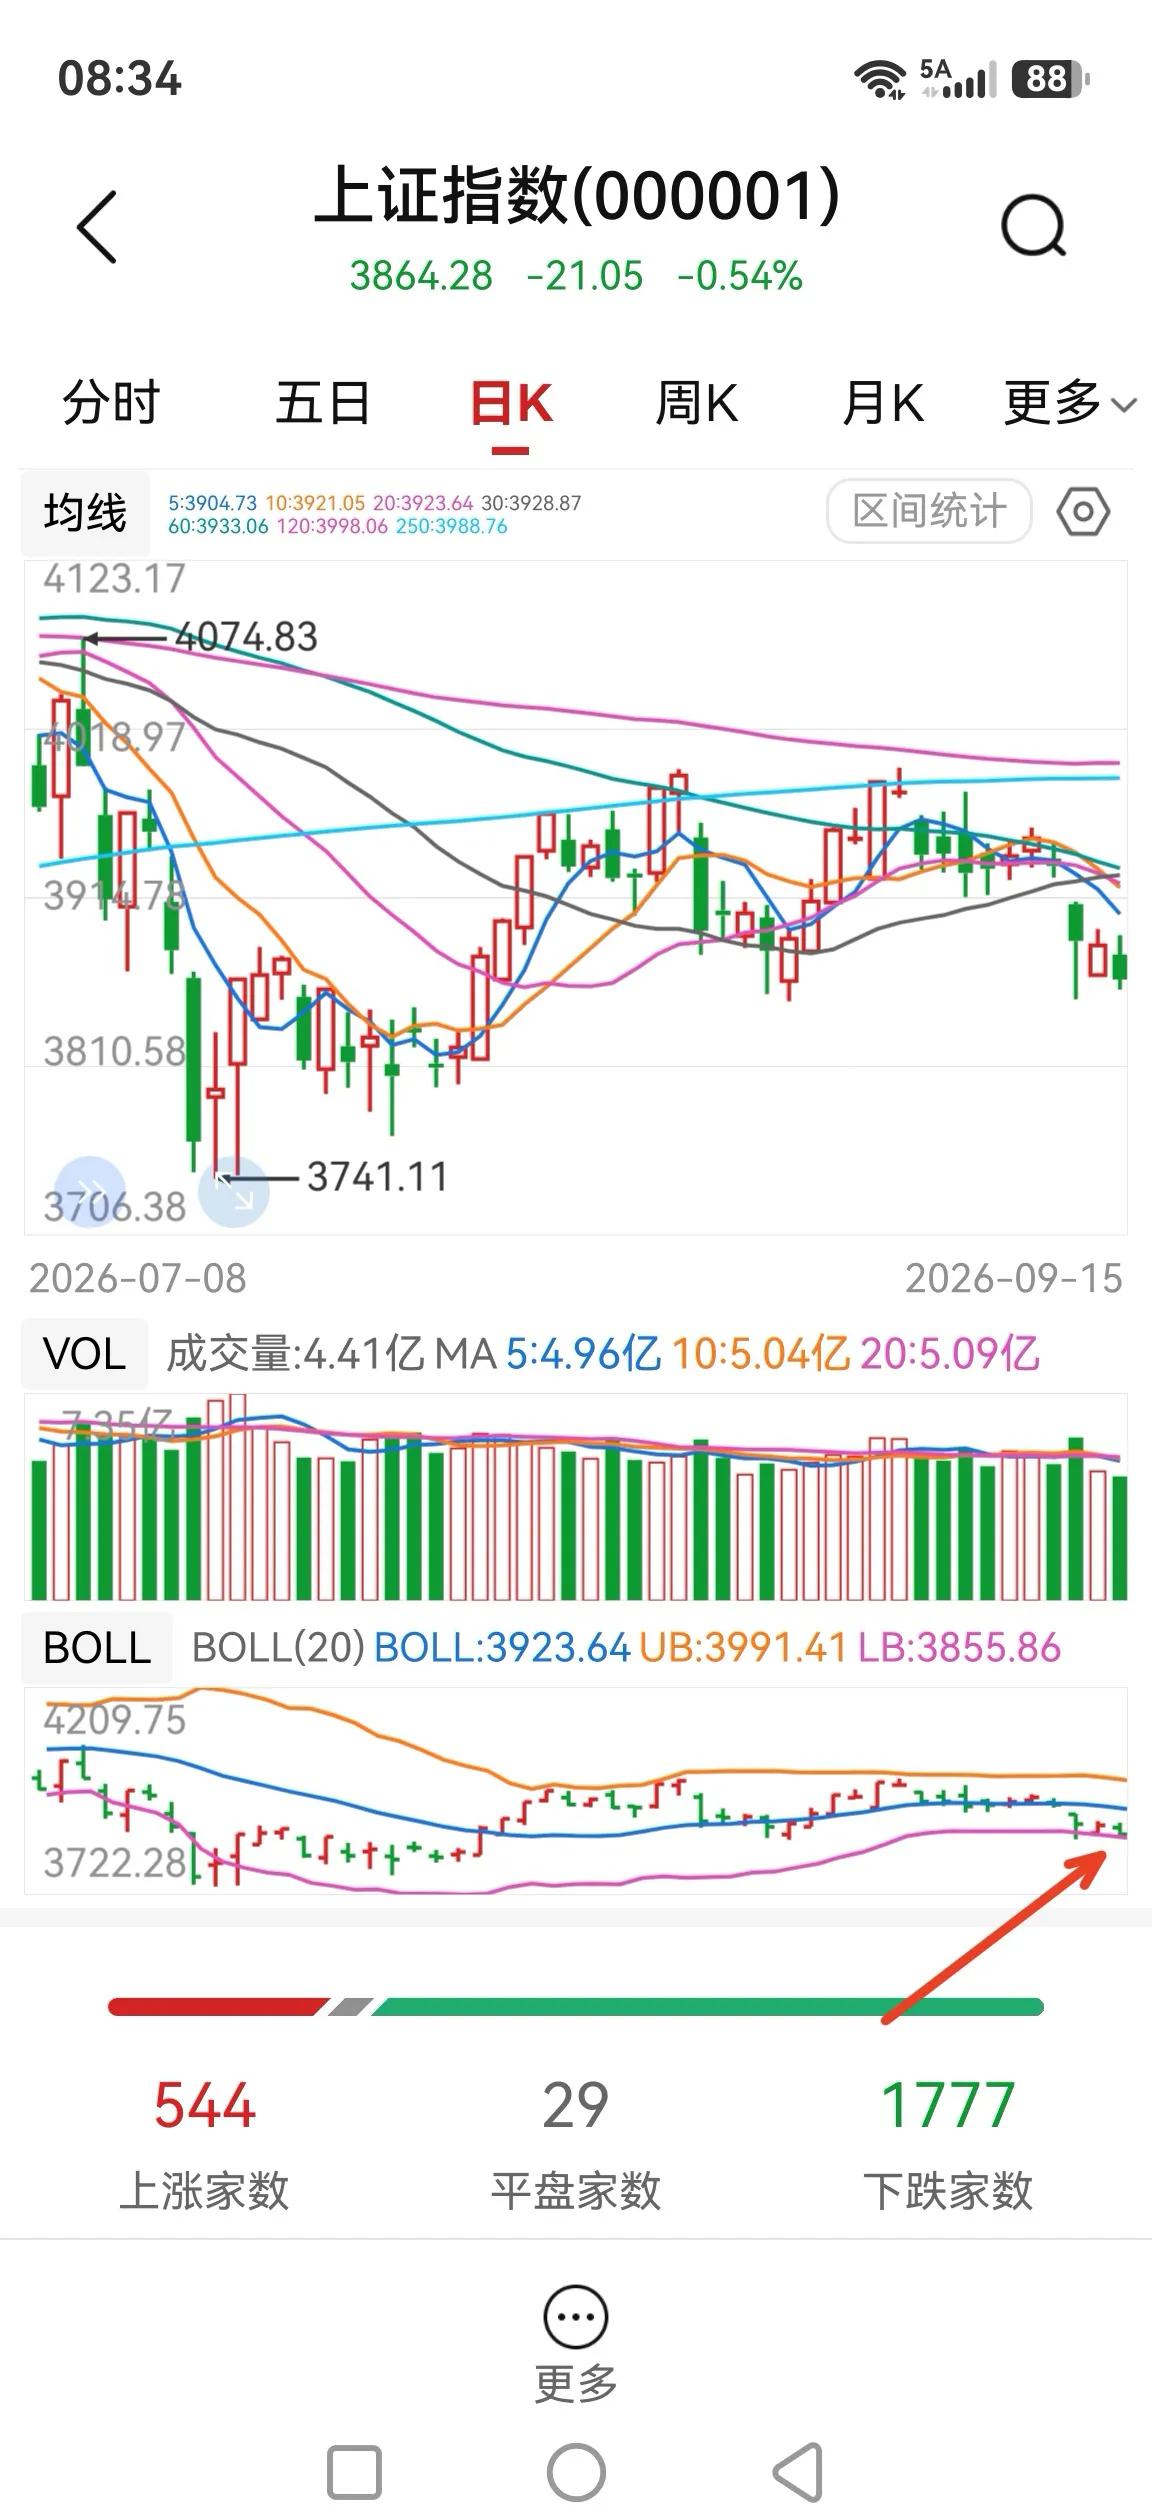
Task: Select the 月K tab
Action: [883, 403]
